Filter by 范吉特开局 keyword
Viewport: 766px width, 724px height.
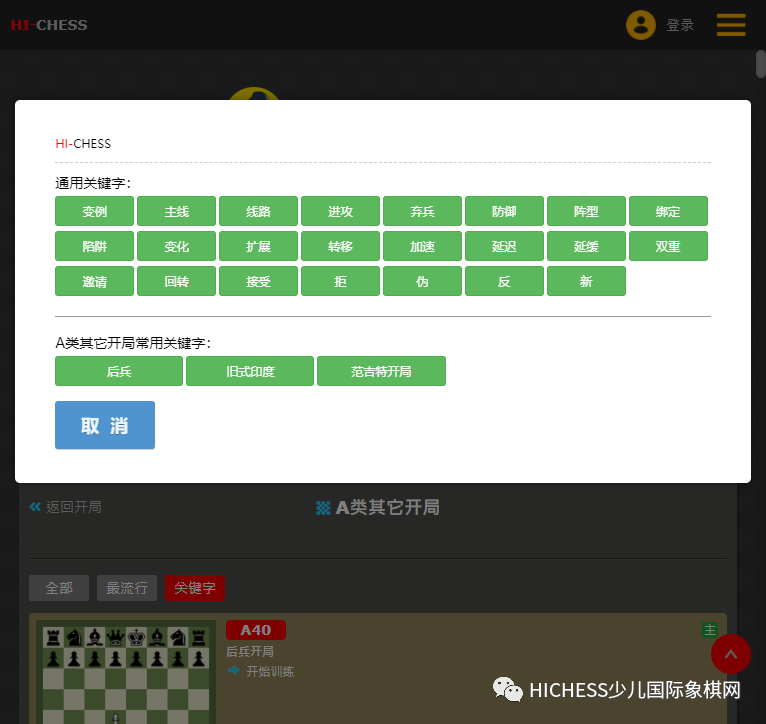pyautogui.click(x=382, y=371)
